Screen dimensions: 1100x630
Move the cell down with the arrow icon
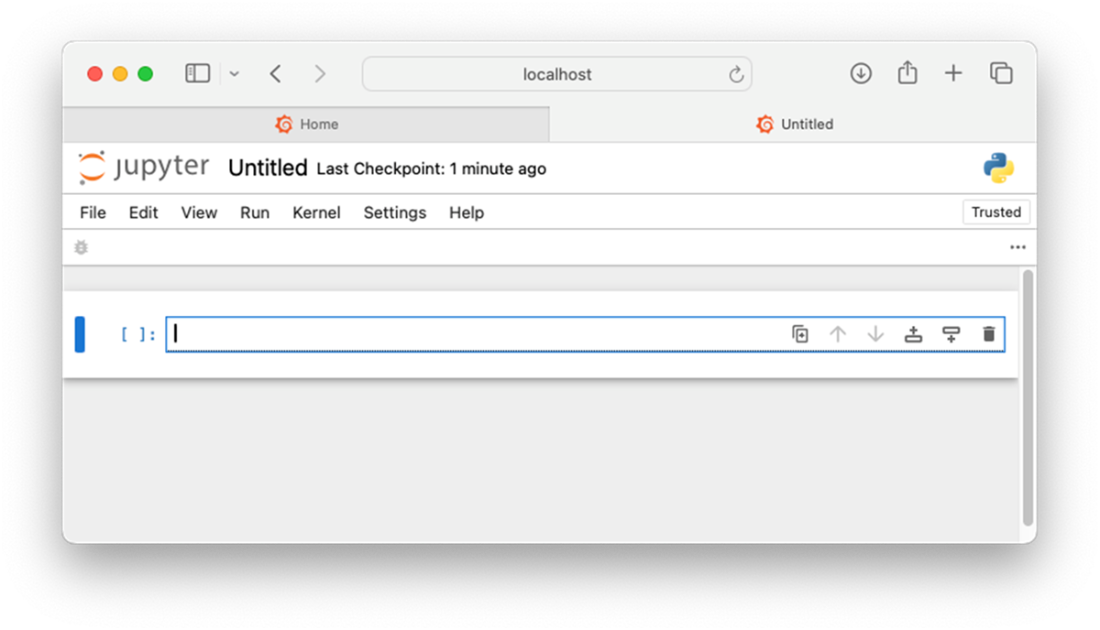click(876, 334)
